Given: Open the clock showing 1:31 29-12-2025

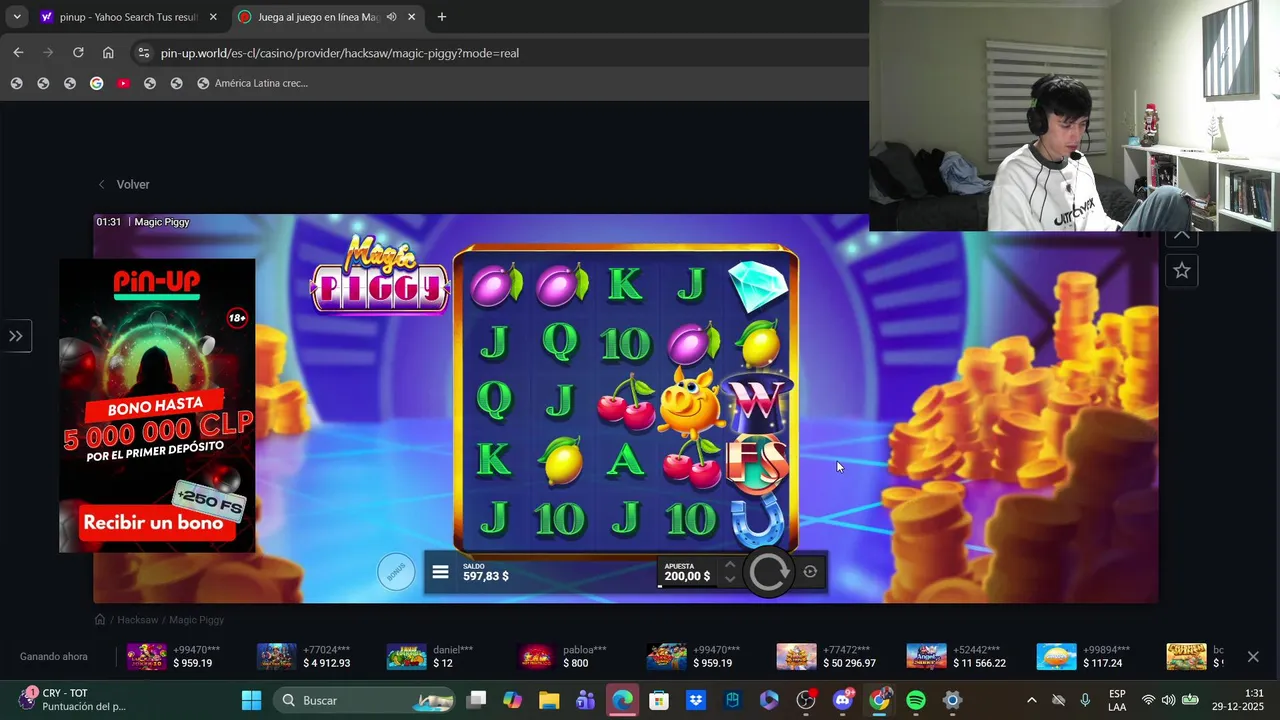Looking at the screenshot, I should click(1237, 700).
